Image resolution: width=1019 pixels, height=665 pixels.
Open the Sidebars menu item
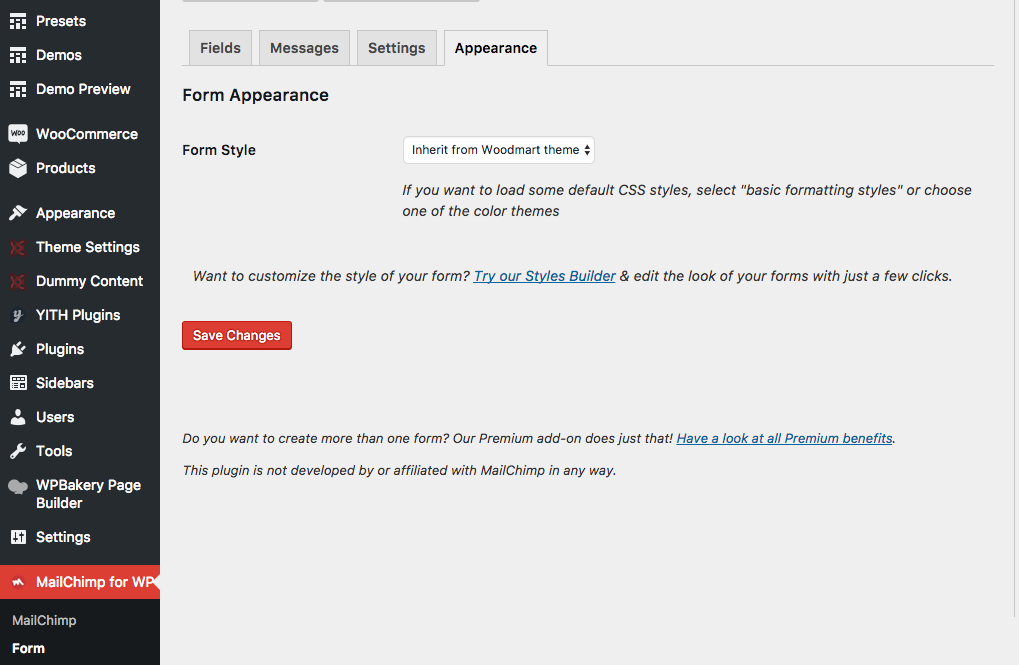click(x=80, y=383)
